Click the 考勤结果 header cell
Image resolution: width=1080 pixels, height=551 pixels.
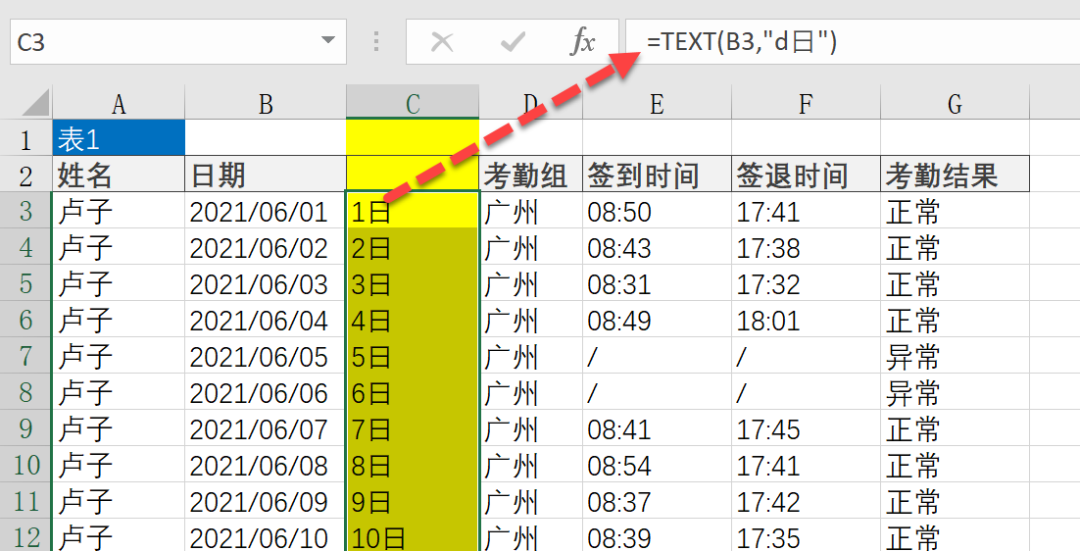955,174
